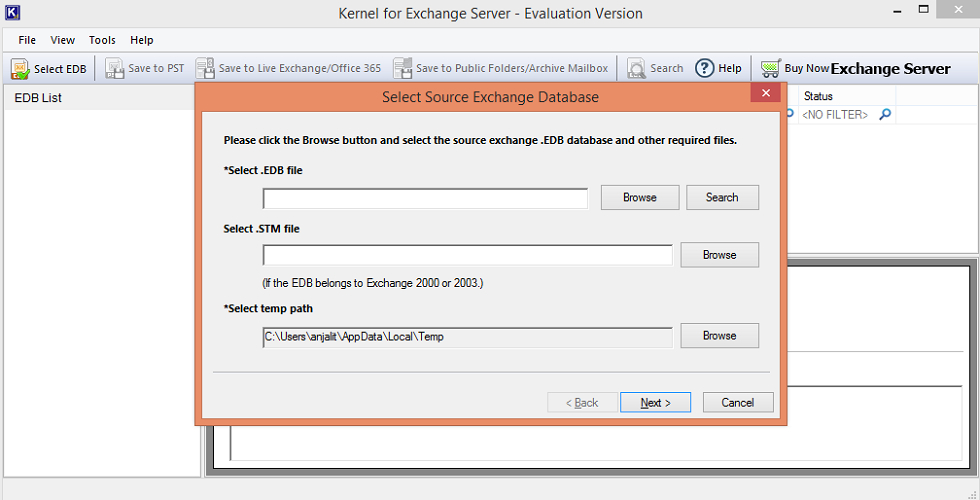
Task: Open the File menu
Action: [27, 40]
